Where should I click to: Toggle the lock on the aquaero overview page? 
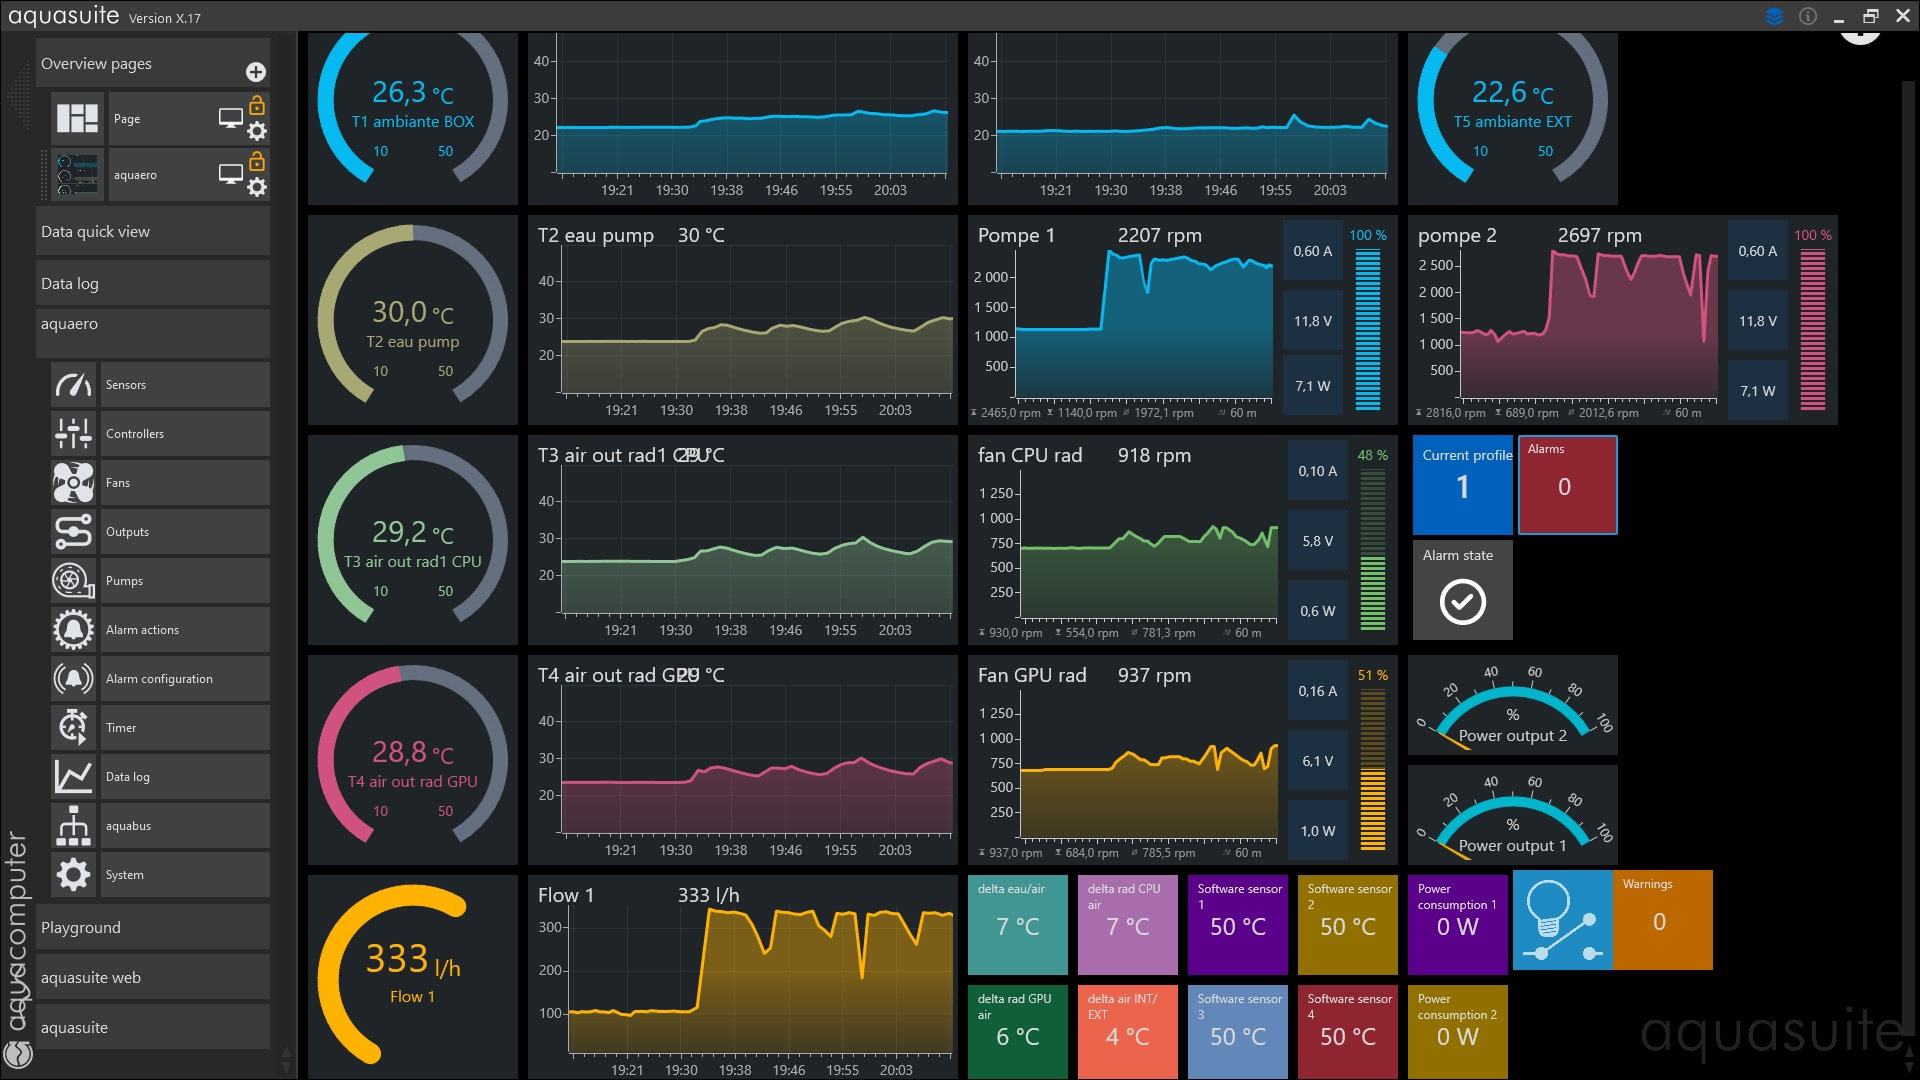point(257,161)
